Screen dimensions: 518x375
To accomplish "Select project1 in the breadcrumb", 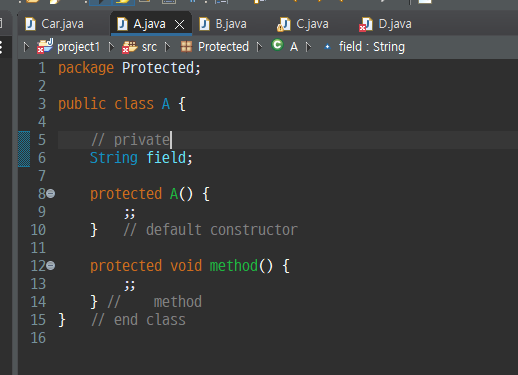I will point(78,47).
